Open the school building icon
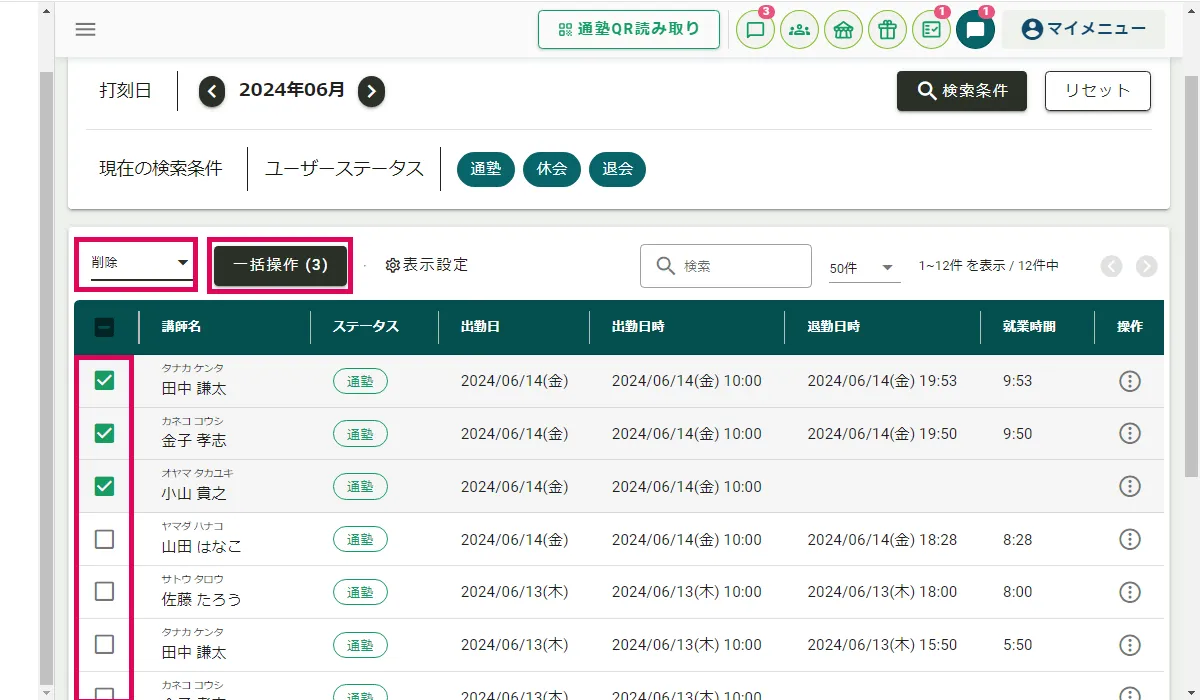The height and width of the screenshot is (700, 1200). pyautogui.click(x=843, y=30)
